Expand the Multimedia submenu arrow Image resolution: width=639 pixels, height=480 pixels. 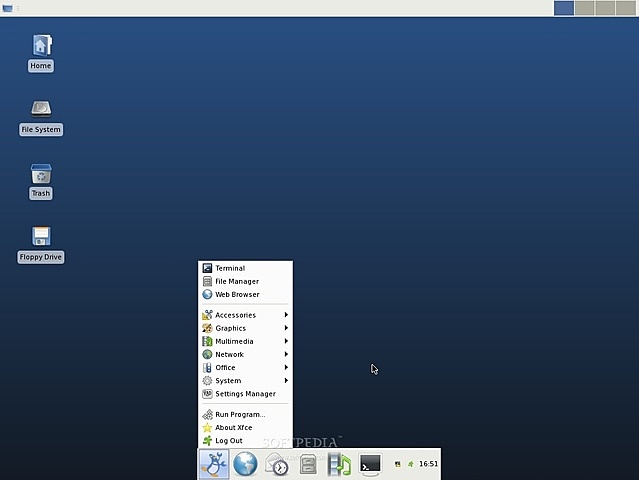286,341
